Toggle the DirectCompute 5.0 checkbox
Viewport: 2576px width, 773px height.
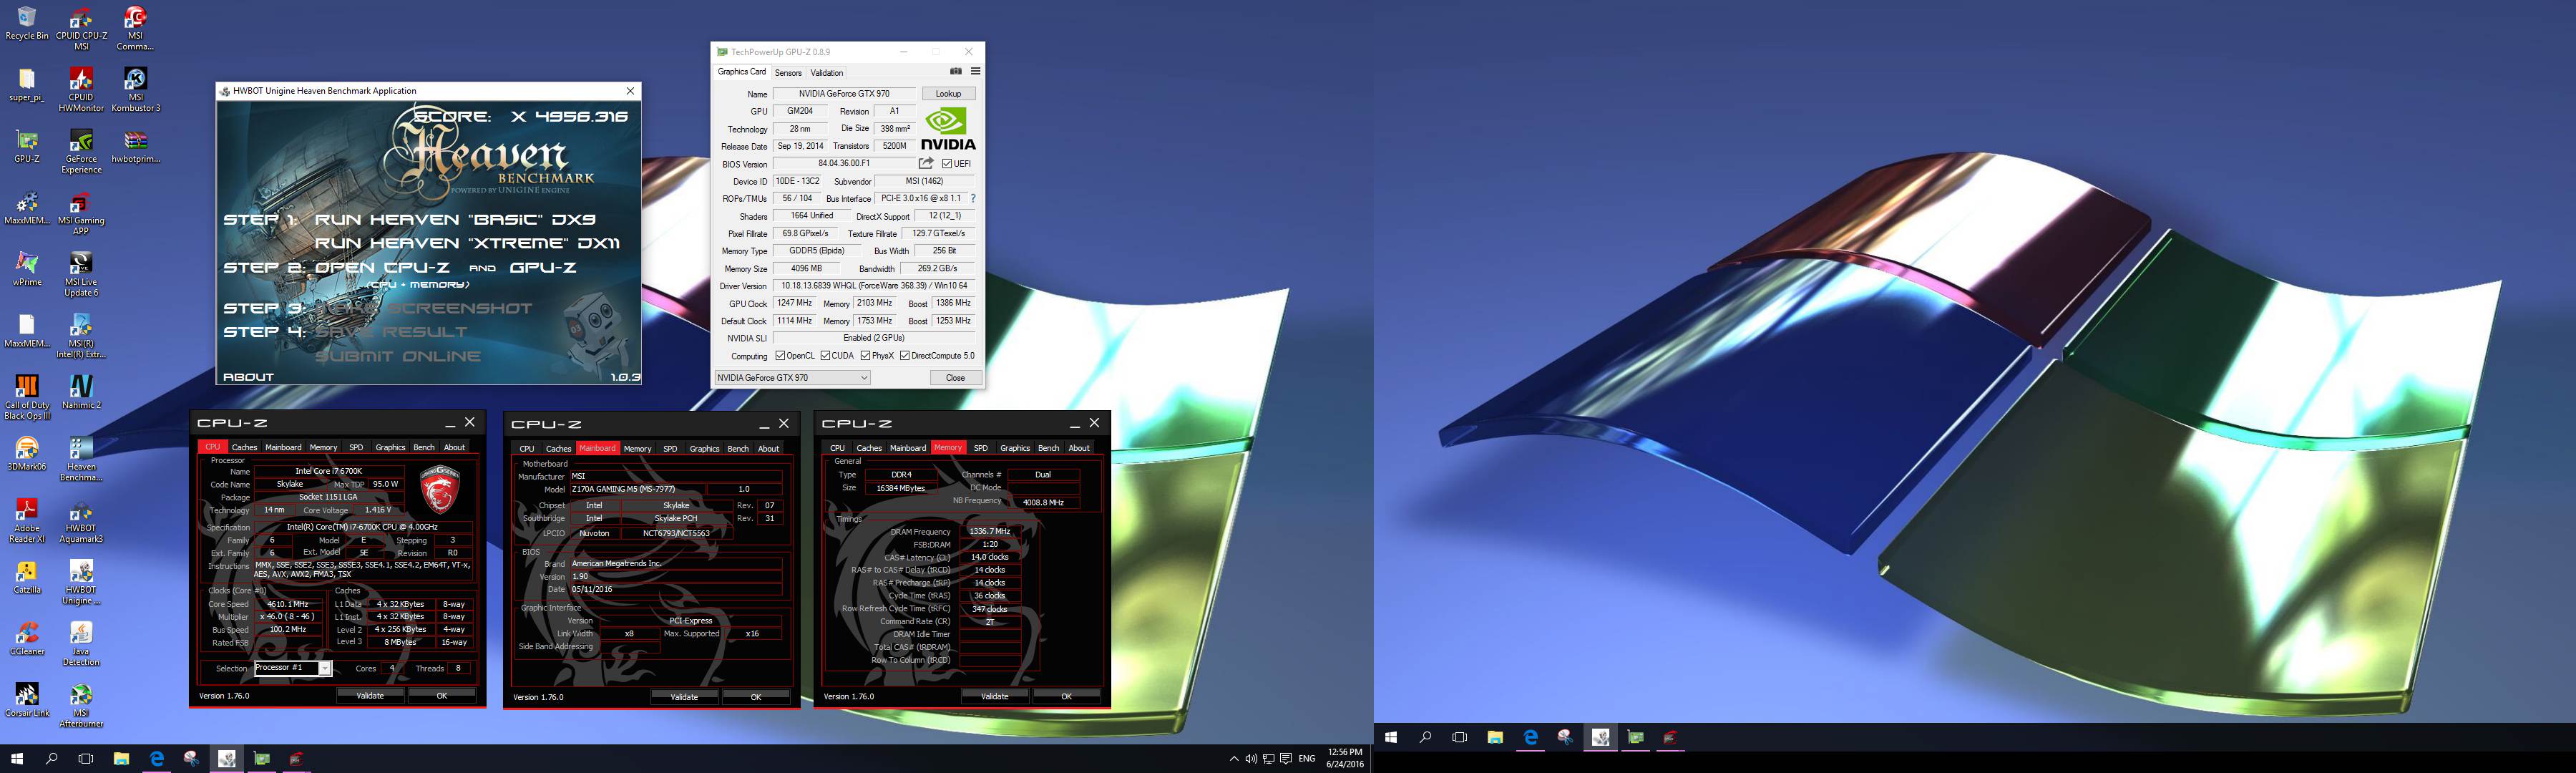904,356
